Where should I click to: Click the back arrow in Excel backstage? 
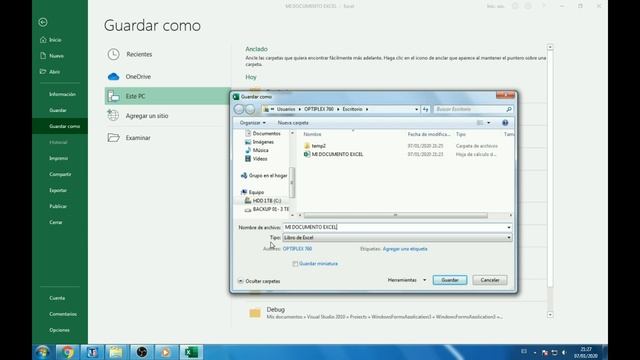point(43,22)
